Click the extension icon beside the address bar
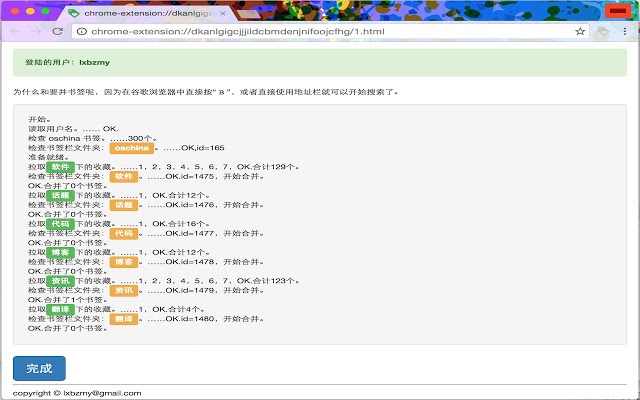Viewport: 640px width, 400px height. tap(602, 32)
